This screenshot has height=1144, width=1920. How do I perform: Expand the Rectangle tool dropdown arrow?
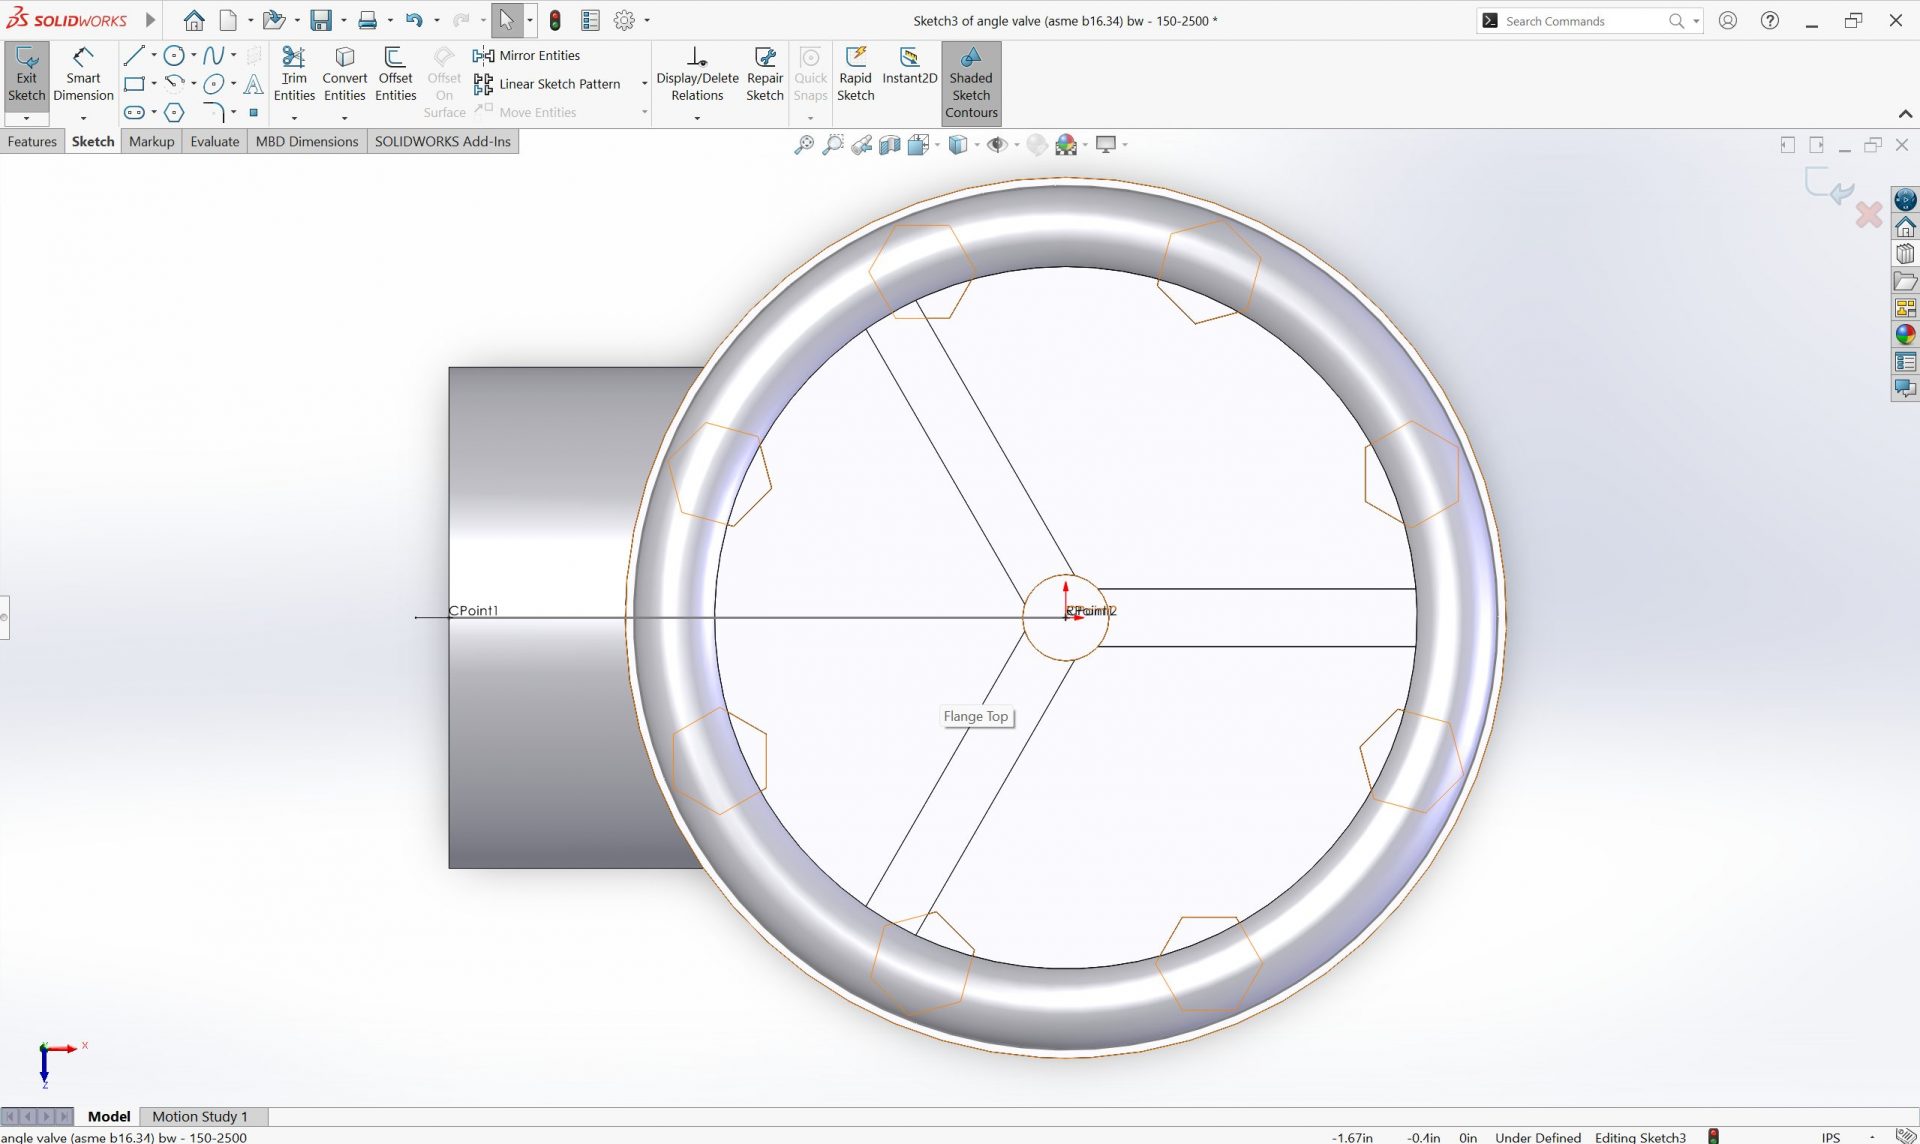(x=154, y=85)
